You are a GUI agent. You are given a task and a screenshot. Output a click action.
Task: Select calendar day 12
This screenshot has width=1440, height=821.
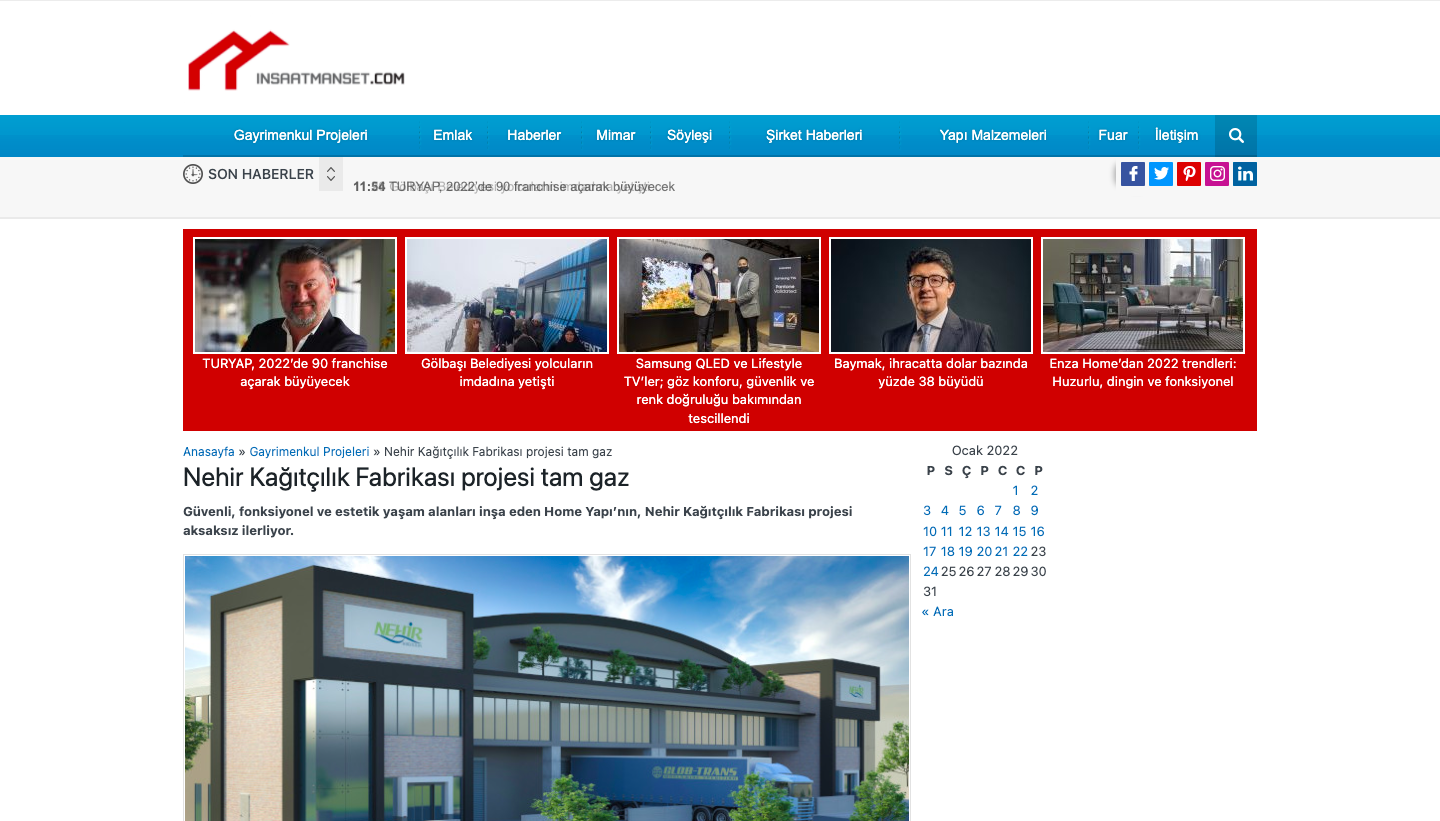tap(965, 532)
